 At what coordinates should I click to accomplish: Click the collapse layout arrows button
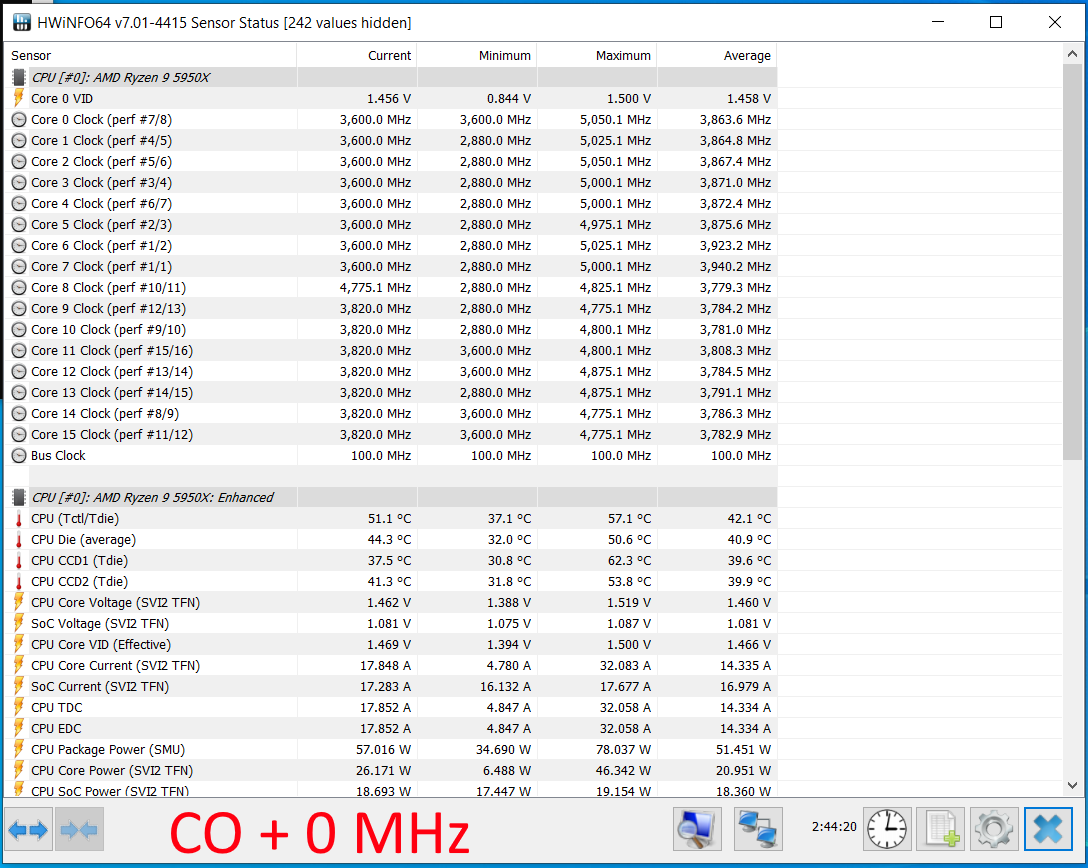pyautogui.click(x=79, y=829)
